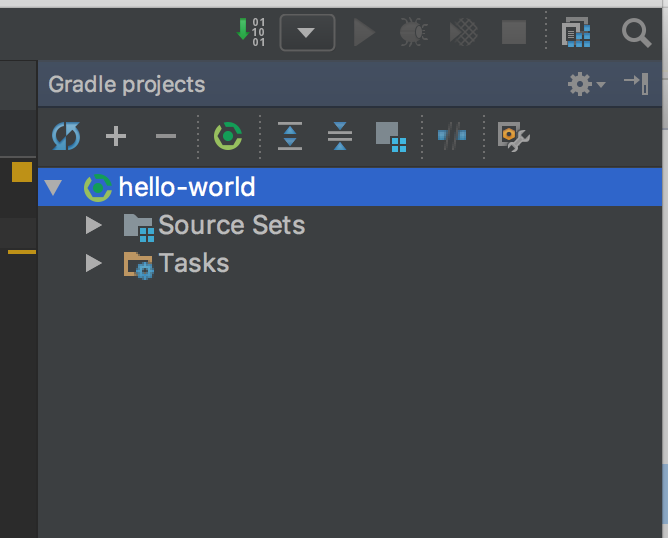Screen dimensions: 668x538
Task: Click the Stop square button
Action: pyautogui.click(x=514, y=32)
